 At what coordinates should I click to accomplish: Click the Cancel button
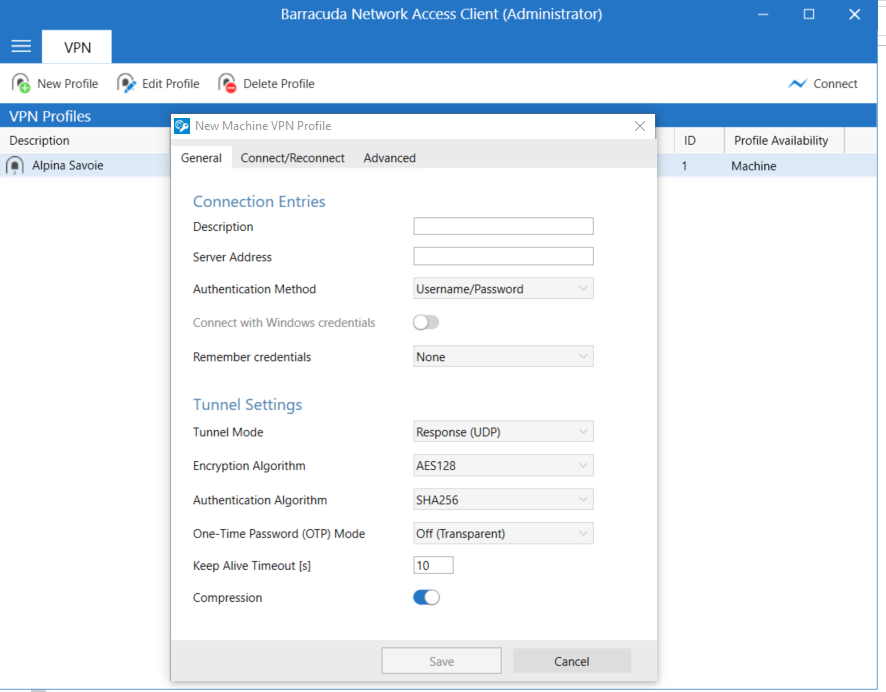click(x=571, y=661)
